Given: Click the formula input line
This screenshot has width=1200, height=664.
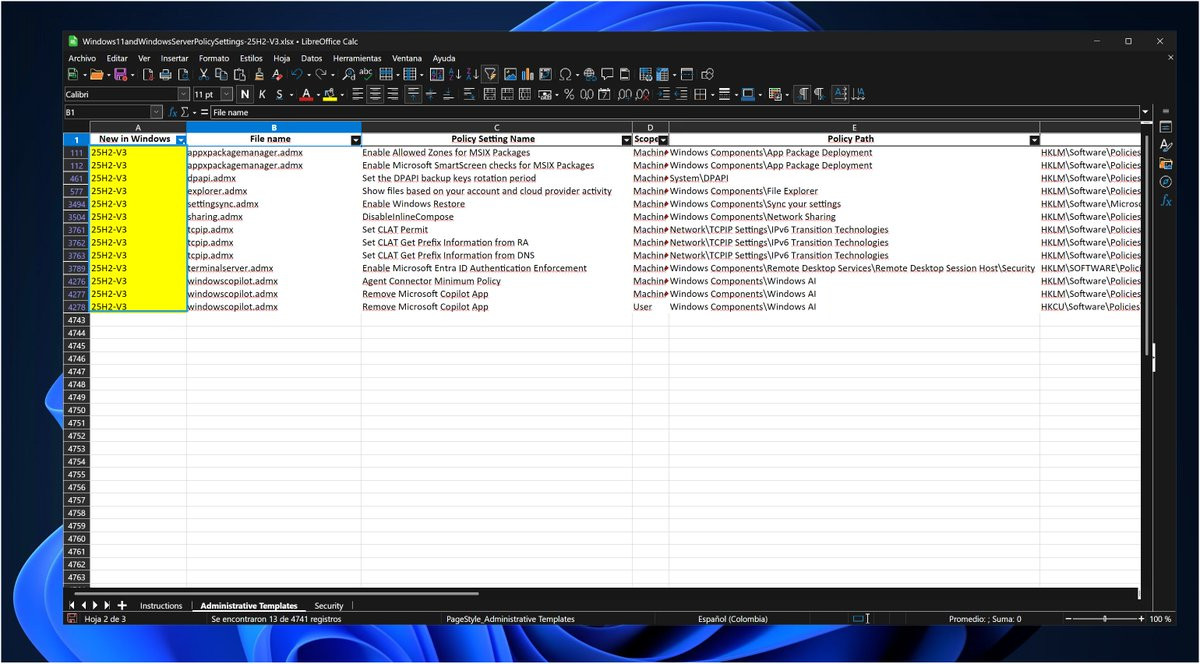Looking at the screenshot, I should click(x=674, y=113).
